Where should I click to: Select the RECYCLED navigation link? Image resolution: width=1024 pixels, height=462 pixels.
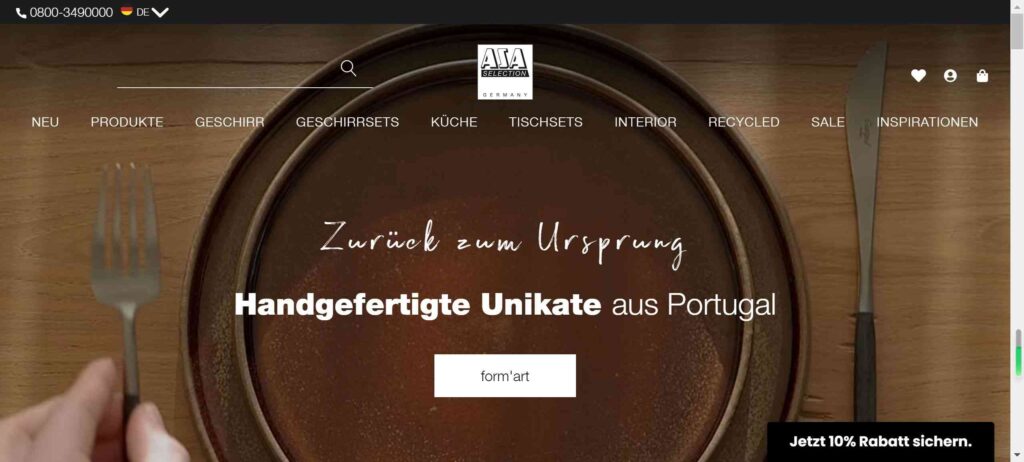pyautogui.click(x=744, y=122)
